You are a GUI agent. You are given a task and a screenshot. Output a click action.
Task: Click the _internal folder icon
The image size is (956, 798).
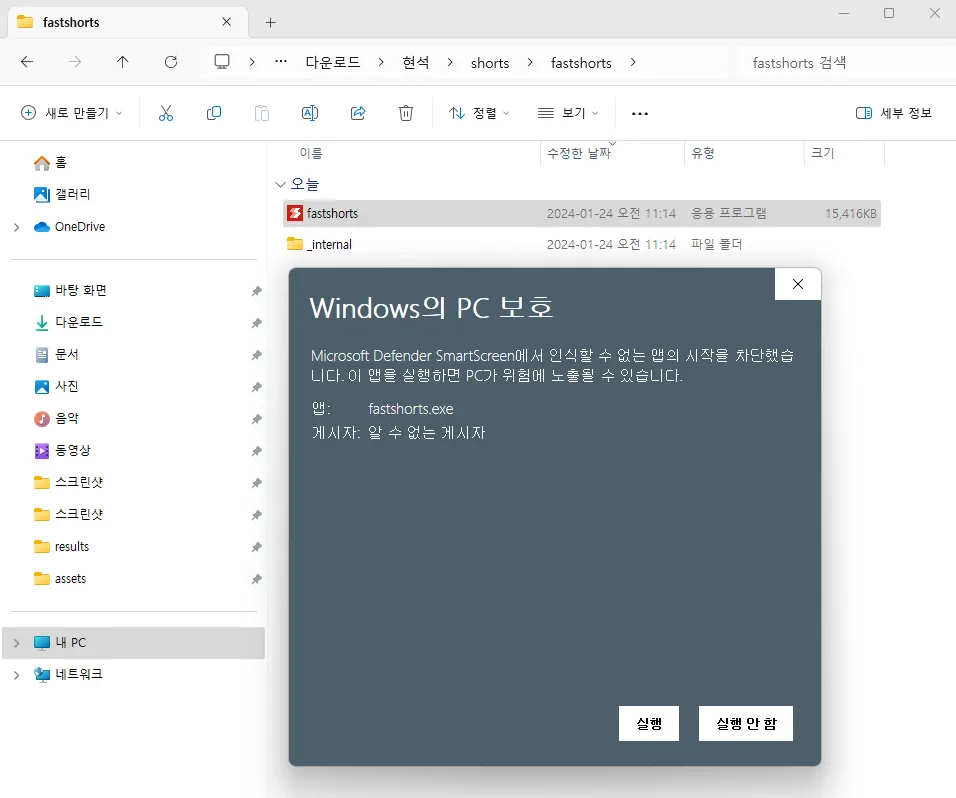click(x=295, y=244)
